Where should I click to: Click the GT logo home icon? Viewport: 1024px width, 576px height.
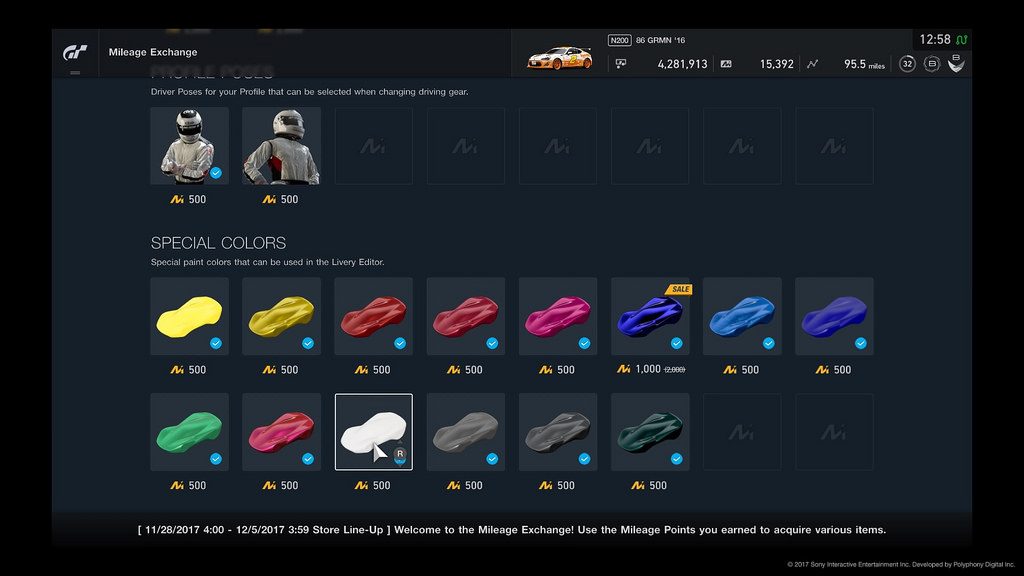75,52
